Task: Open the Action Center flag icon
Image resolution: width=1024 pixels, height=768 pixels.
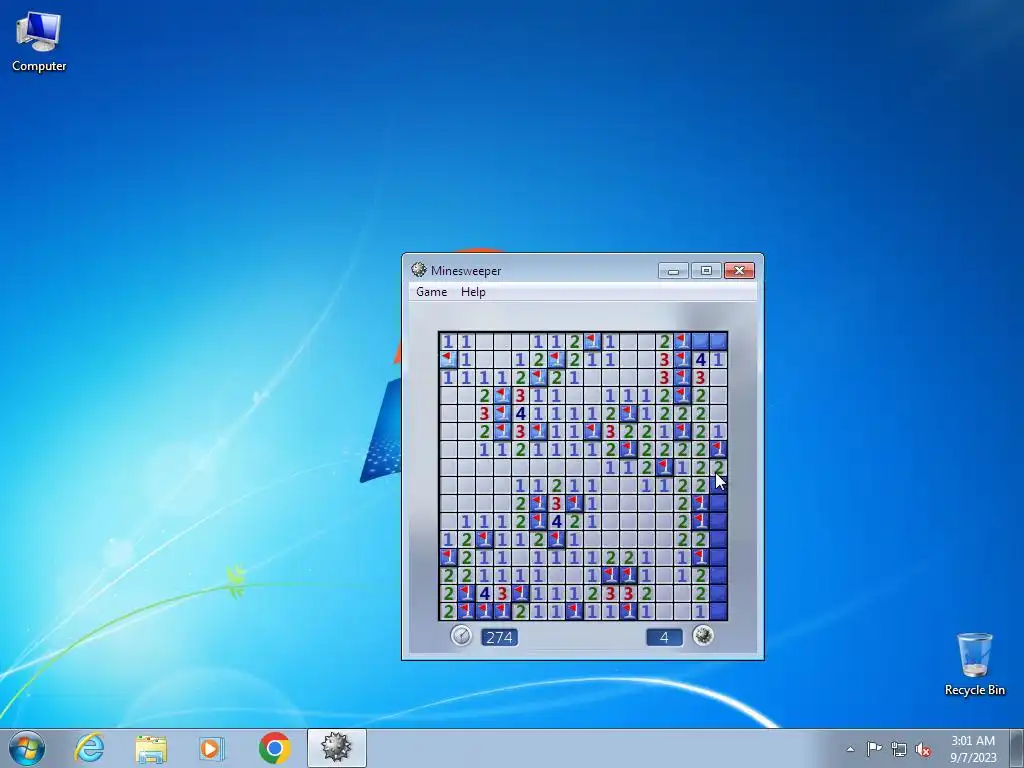Action: pos(874,749)
